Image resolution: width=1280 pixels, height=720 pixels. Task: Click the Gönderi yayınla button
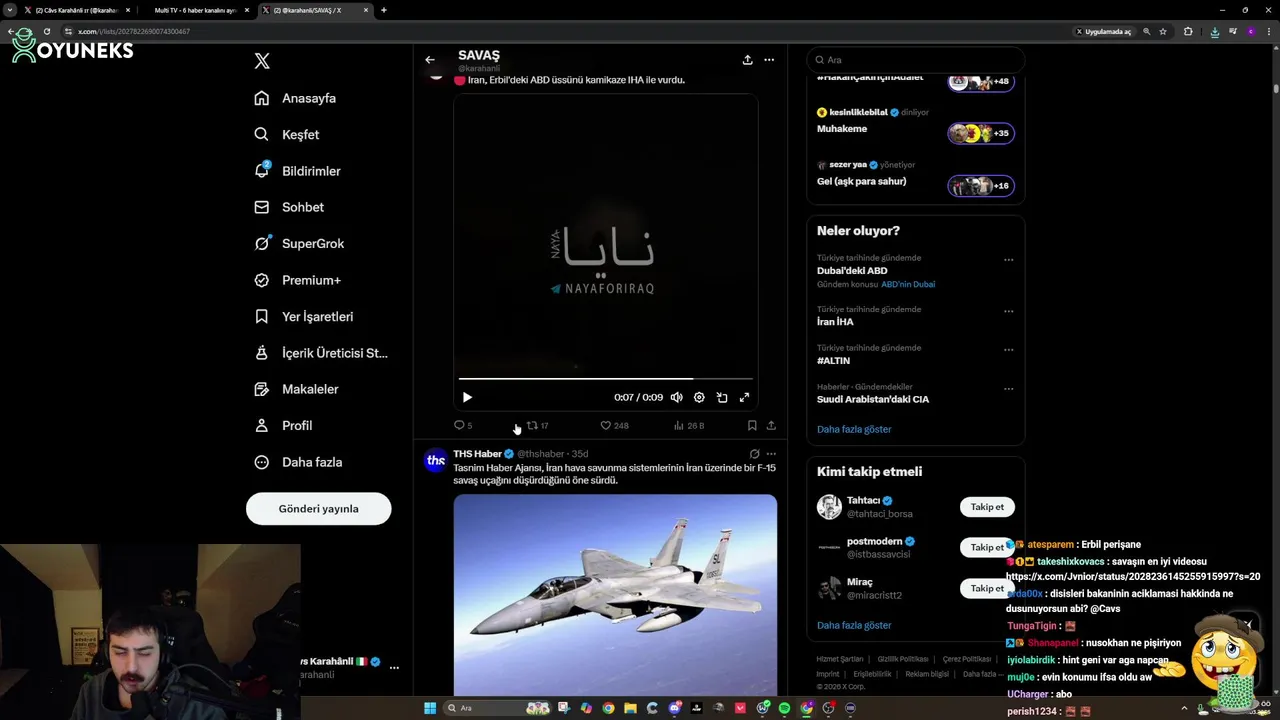click(318, 508)
